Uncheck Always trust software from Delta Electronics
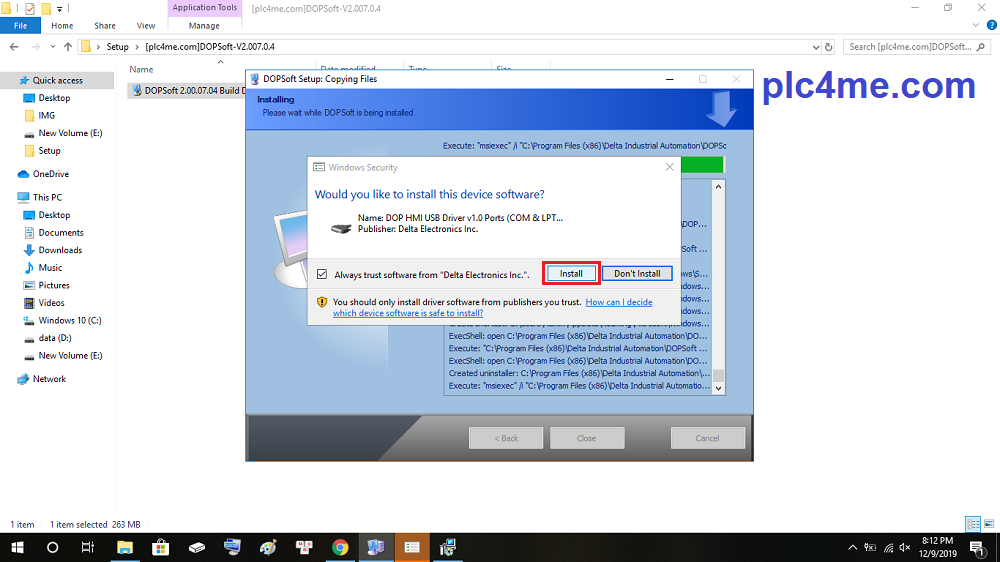The width and height of the screenshot is (1000, 562). pyautogui.click(x=321, y=274)
